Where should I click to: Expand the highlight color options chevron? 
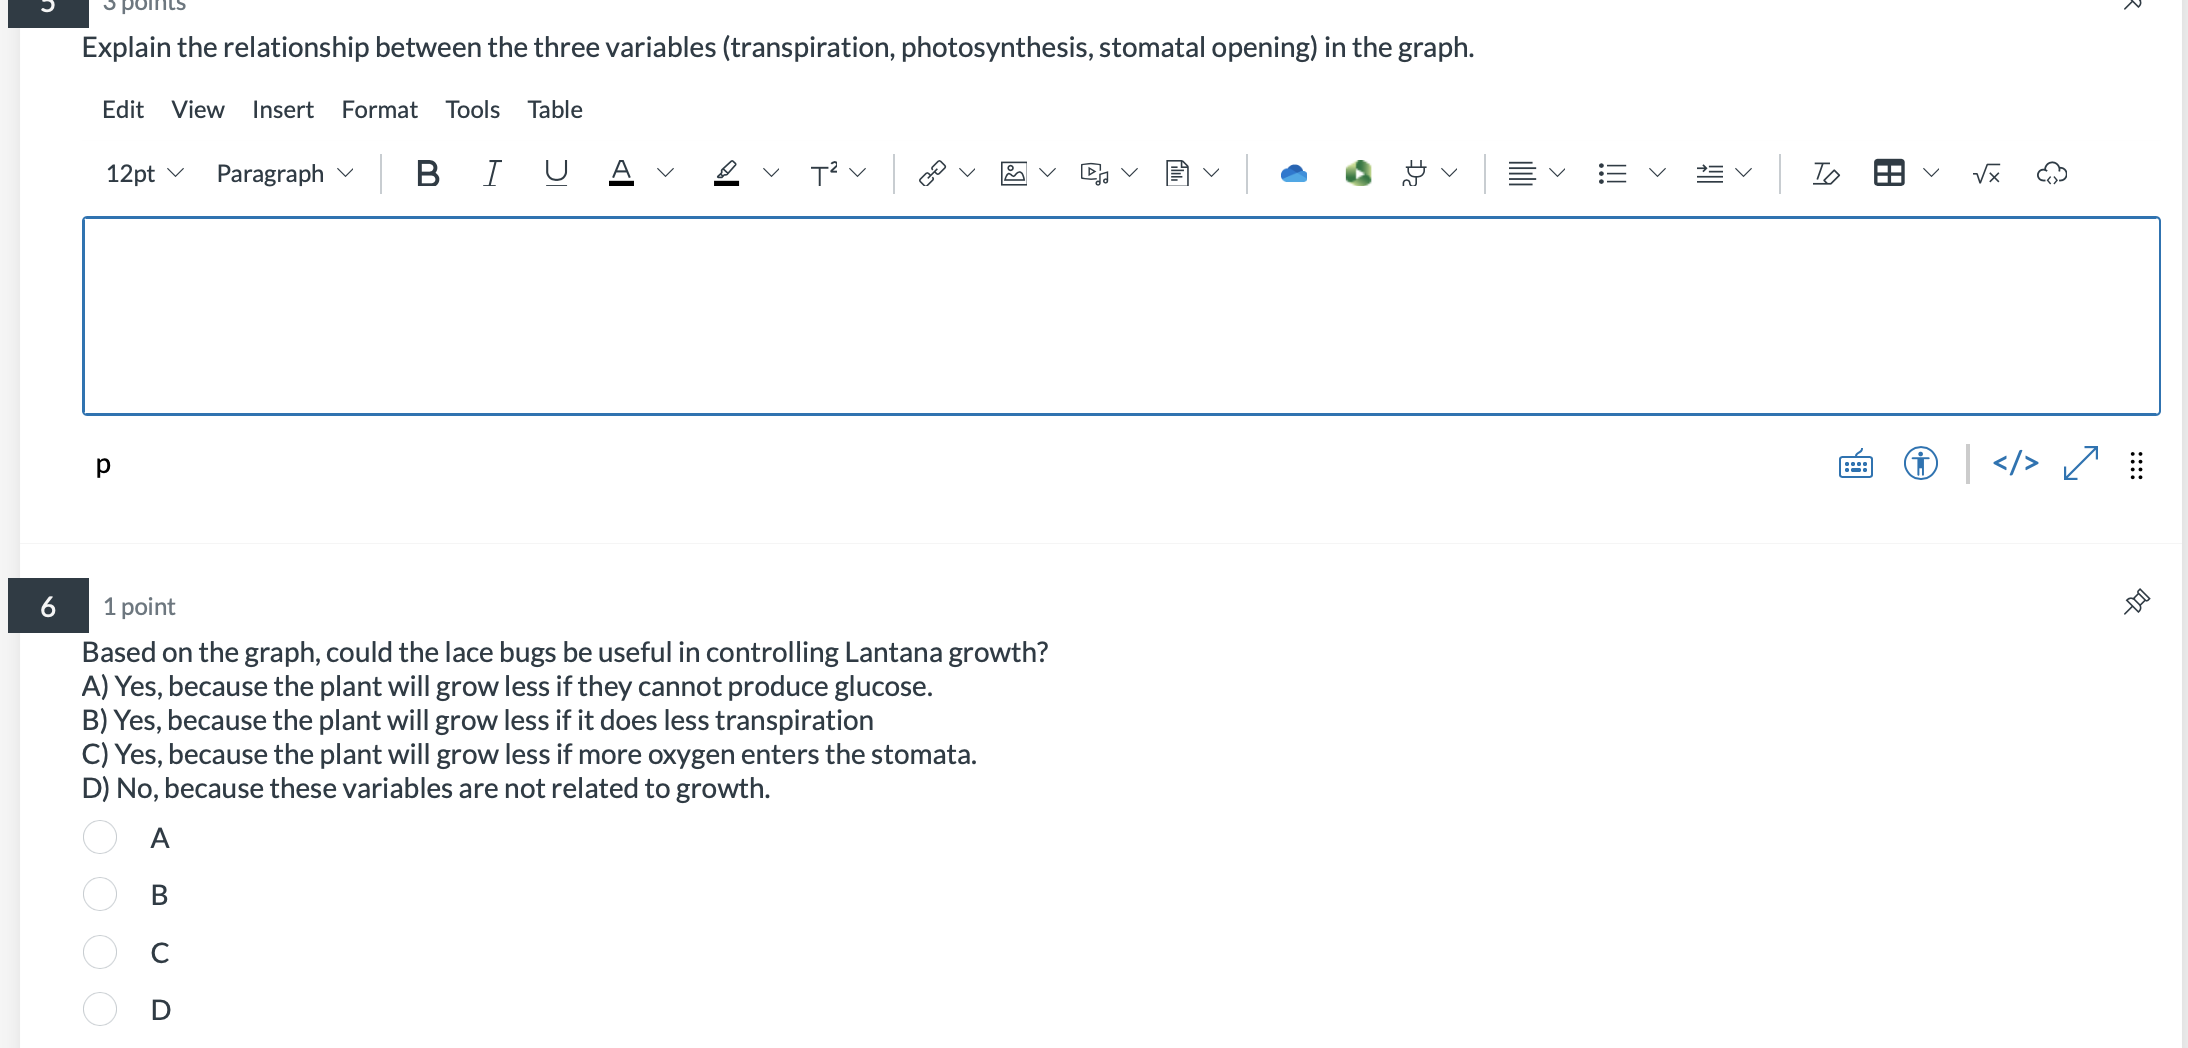tap(771, 174)
